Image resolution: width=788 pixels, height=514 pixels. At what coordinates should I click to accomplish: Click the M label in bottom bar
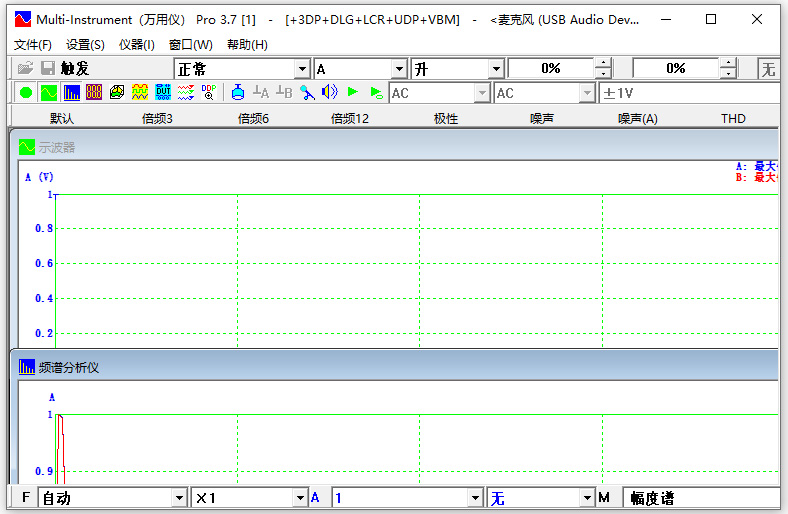pos(604,497)
